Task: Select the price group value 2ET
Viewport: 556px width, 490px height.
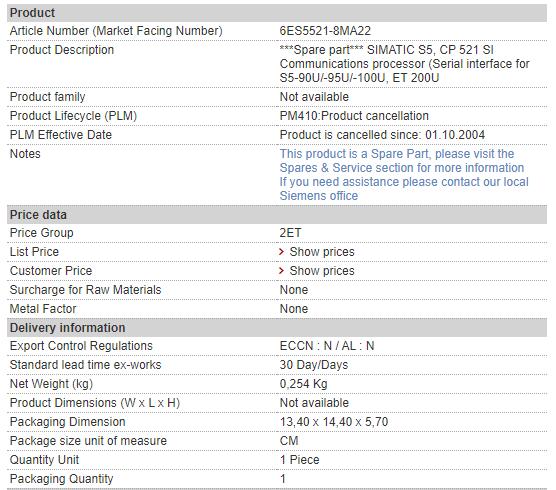Action: pyautogui.click(x=290, y=233)
